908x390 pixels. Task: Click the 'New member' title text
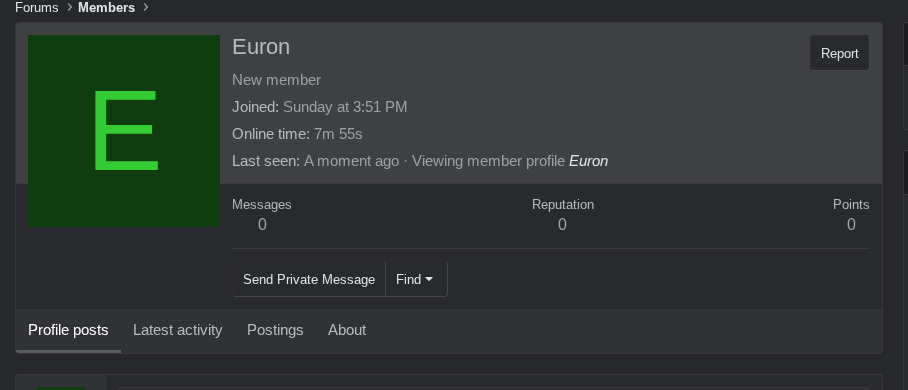pyautogui.click(x=276, y=80)
